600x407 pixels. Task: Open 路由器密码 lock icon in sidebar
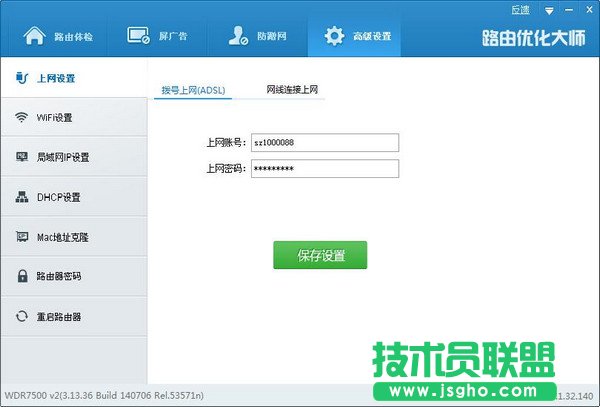(21, 276)
